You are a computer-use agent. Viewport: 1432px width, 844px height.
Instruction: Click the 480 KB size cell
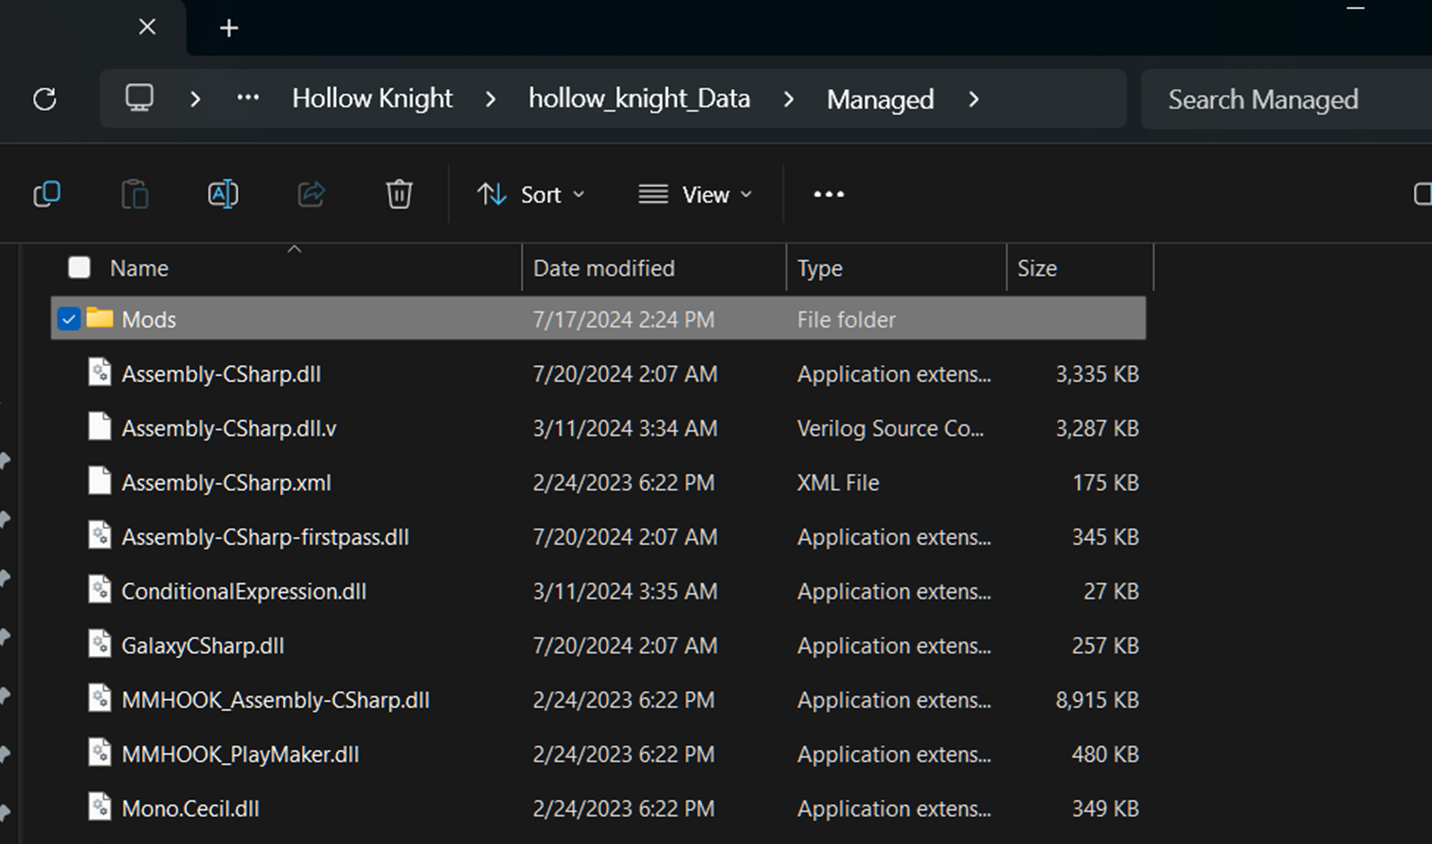point(1105,754)
